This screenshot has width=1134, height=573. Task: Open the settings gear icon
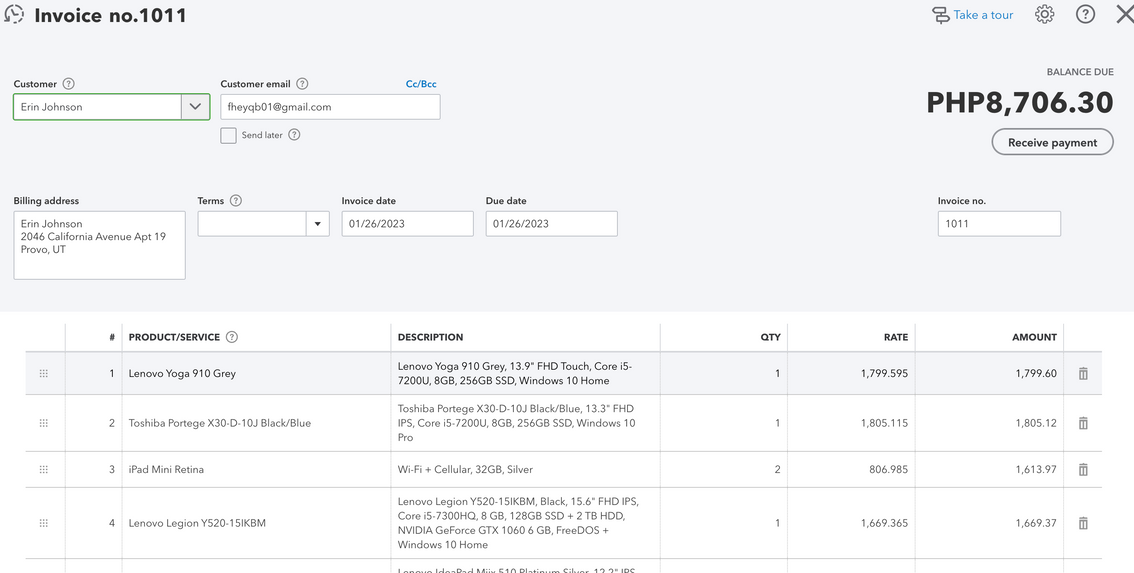pos(1044,14)
